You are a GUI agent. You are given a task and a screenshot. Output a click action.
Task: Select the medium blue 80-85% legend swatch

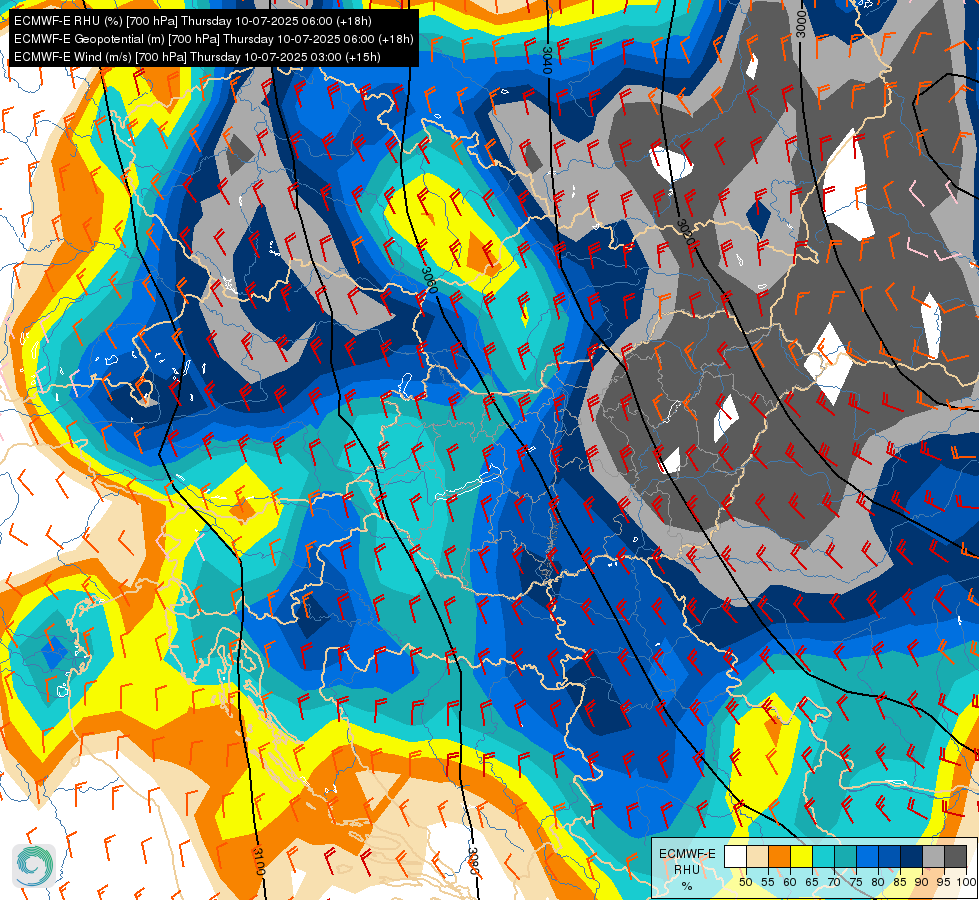tap(890, 856)
